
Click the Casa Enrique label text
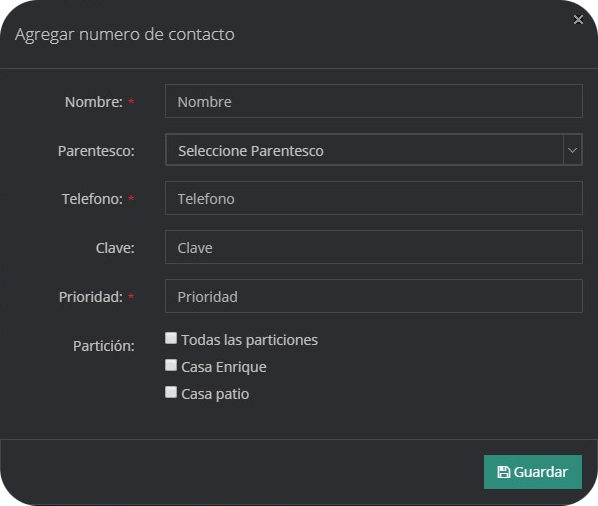tap(224, 367)
